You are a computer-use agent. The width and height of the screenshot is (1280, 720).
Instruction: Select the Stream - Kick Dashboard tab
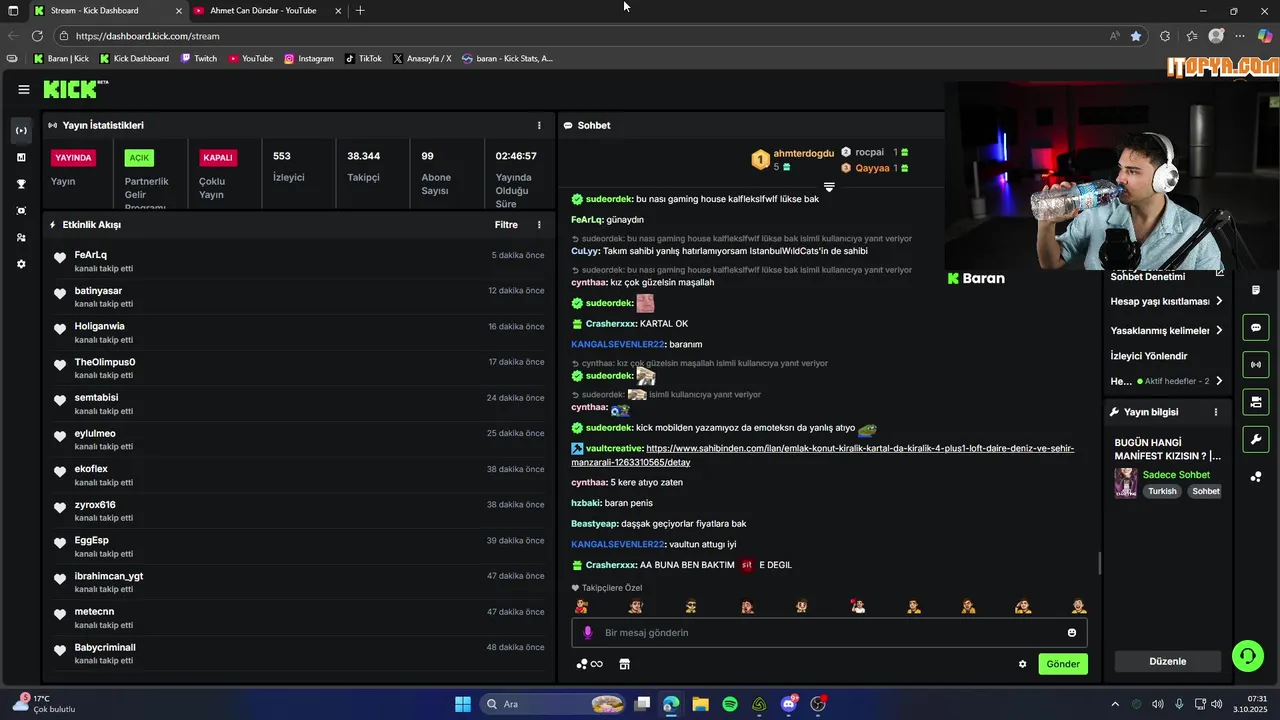(108, 11)
